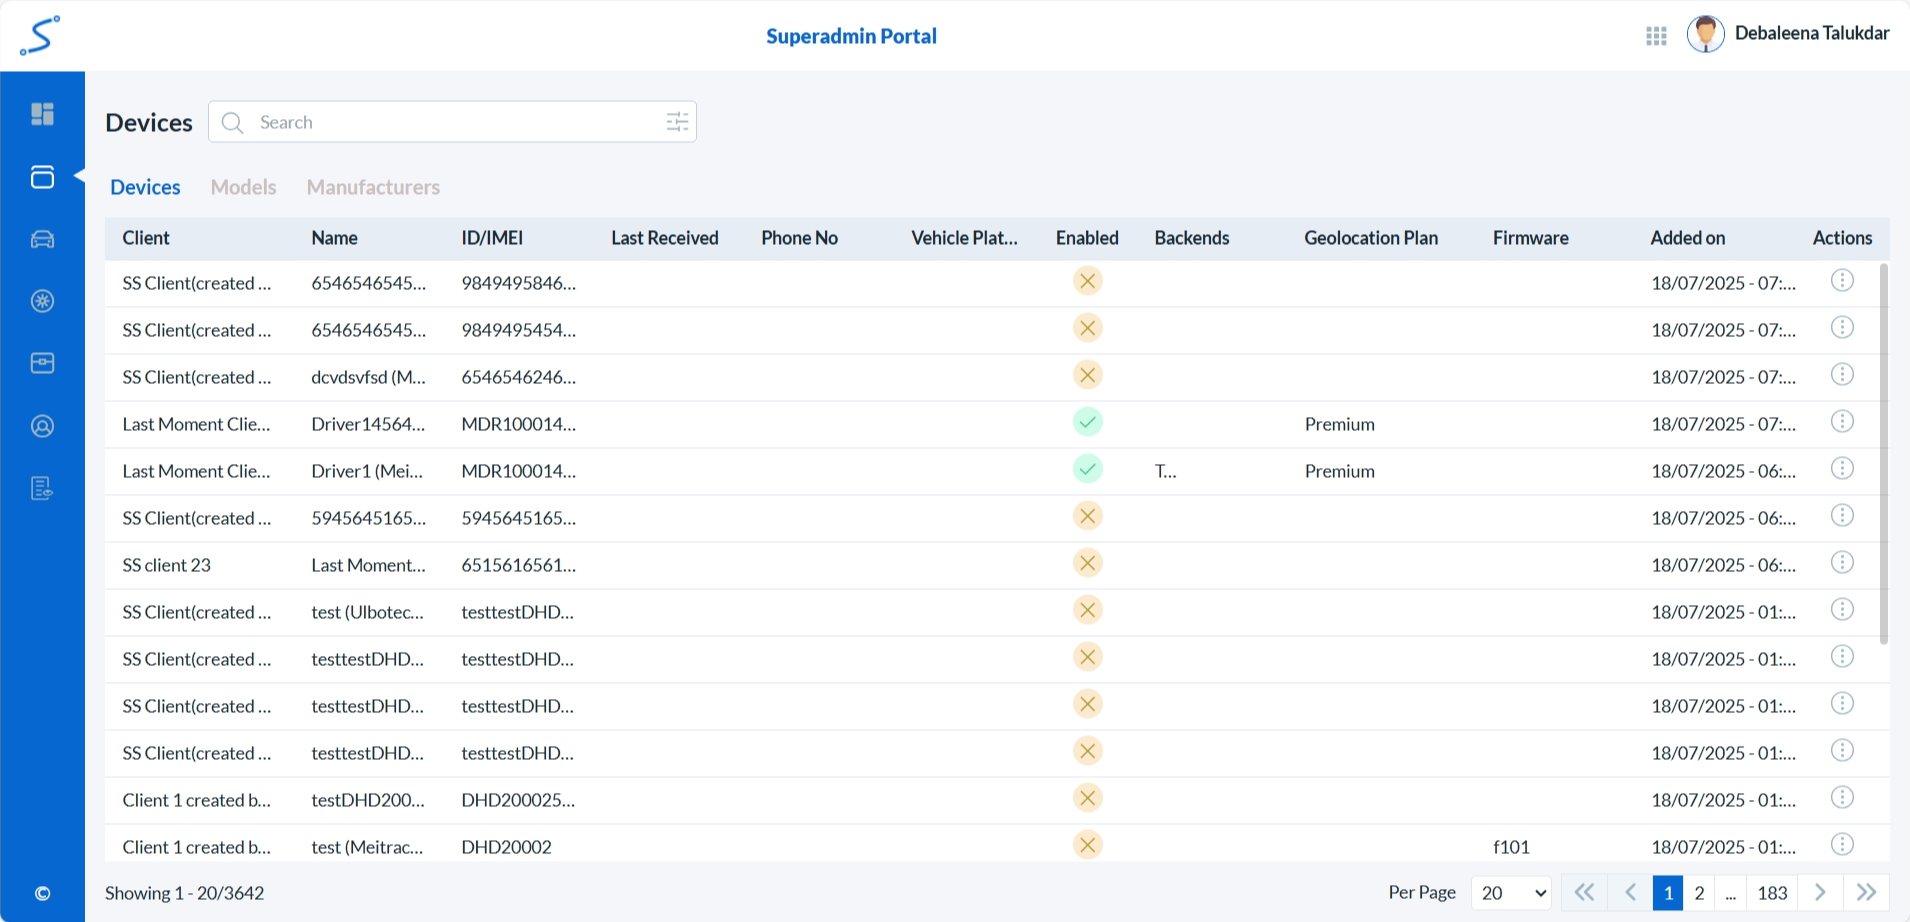Jump to last page double arrow

[x=1866, y=892]
